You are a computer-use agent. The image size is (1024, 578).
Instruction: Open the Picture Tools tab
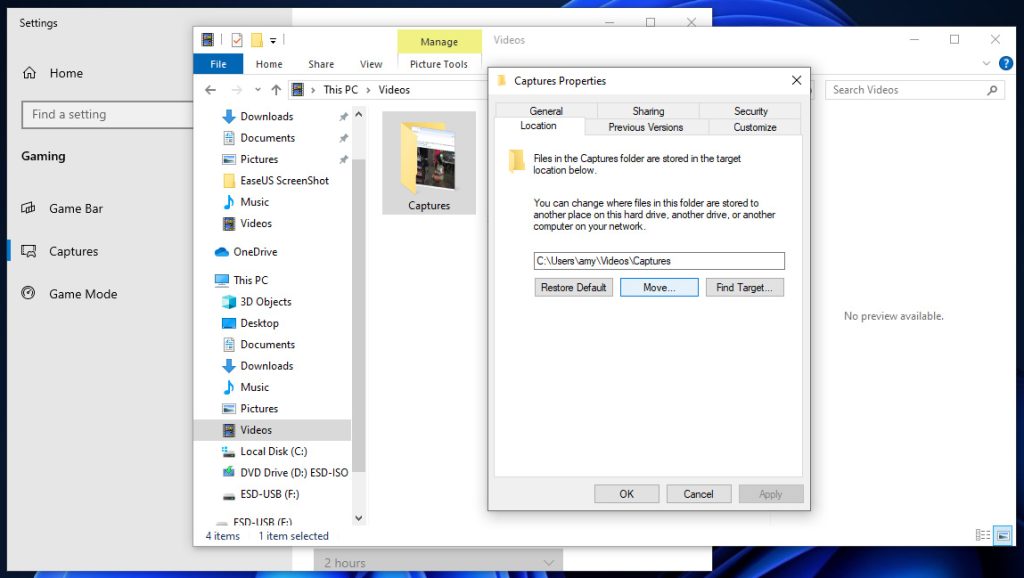tap(439, 64)
